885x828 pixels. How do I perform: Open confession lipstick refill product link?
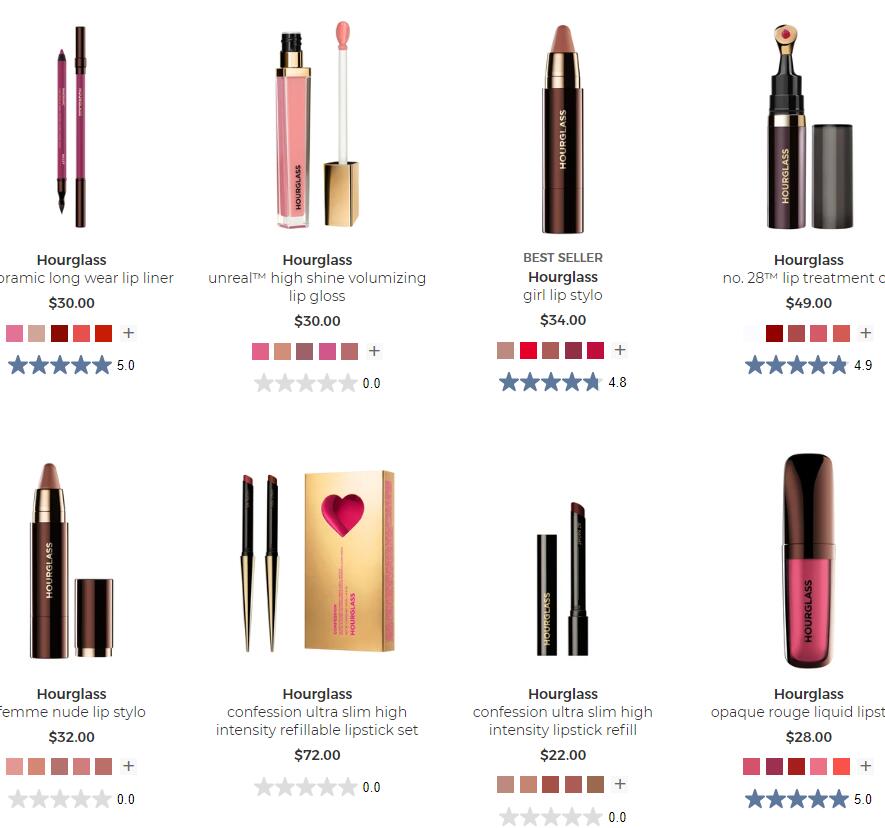point(563,721)
